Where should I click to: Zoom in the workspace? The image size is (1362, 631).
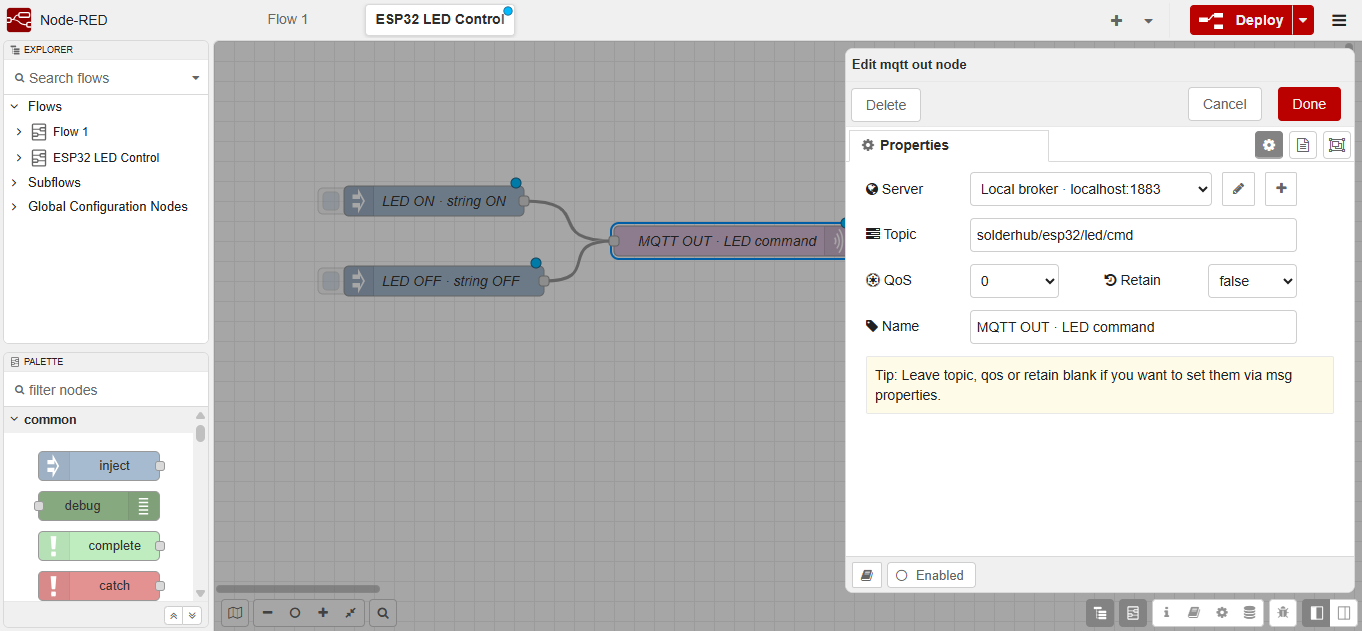coord(323,613)
